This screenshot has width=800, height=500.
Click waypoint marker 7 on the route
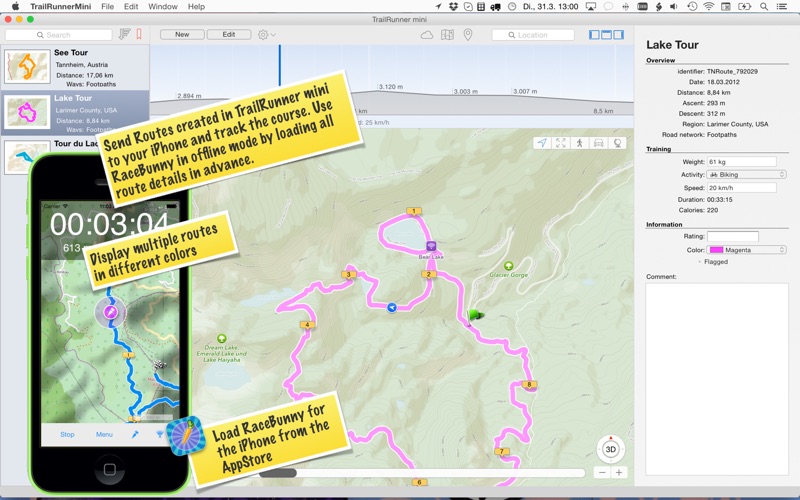point(502,452)
